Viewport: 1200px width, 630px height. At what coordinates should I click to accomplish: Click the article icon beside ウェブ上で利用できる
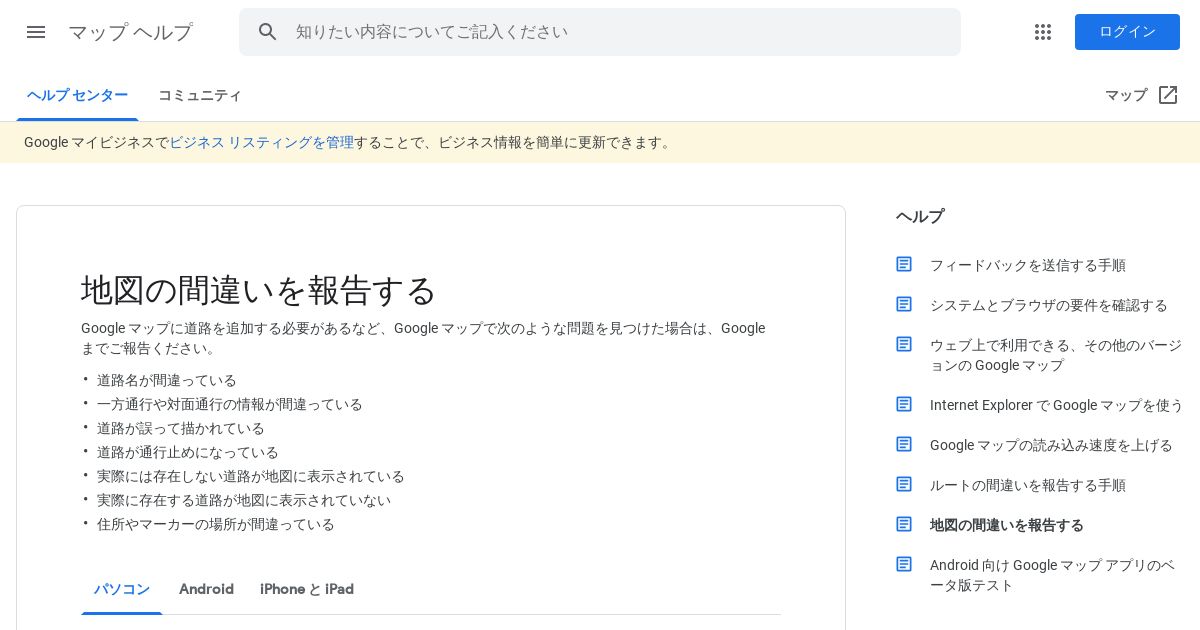904,344
